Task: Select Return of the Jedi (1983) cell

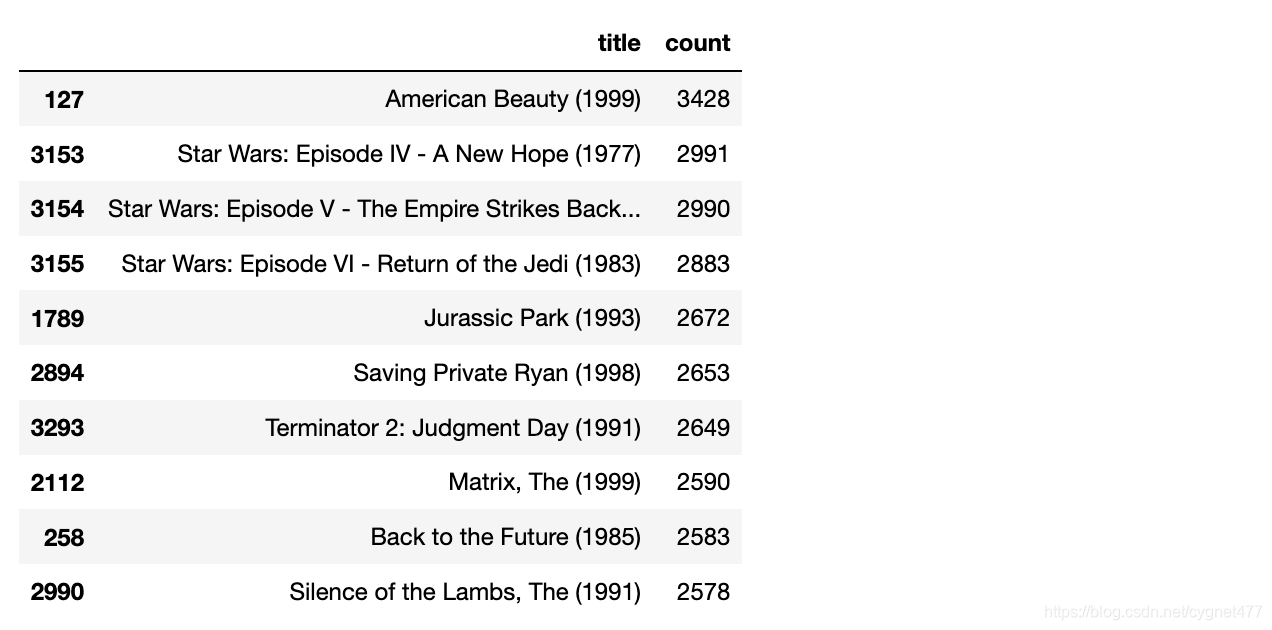Action: pos(381,264)
